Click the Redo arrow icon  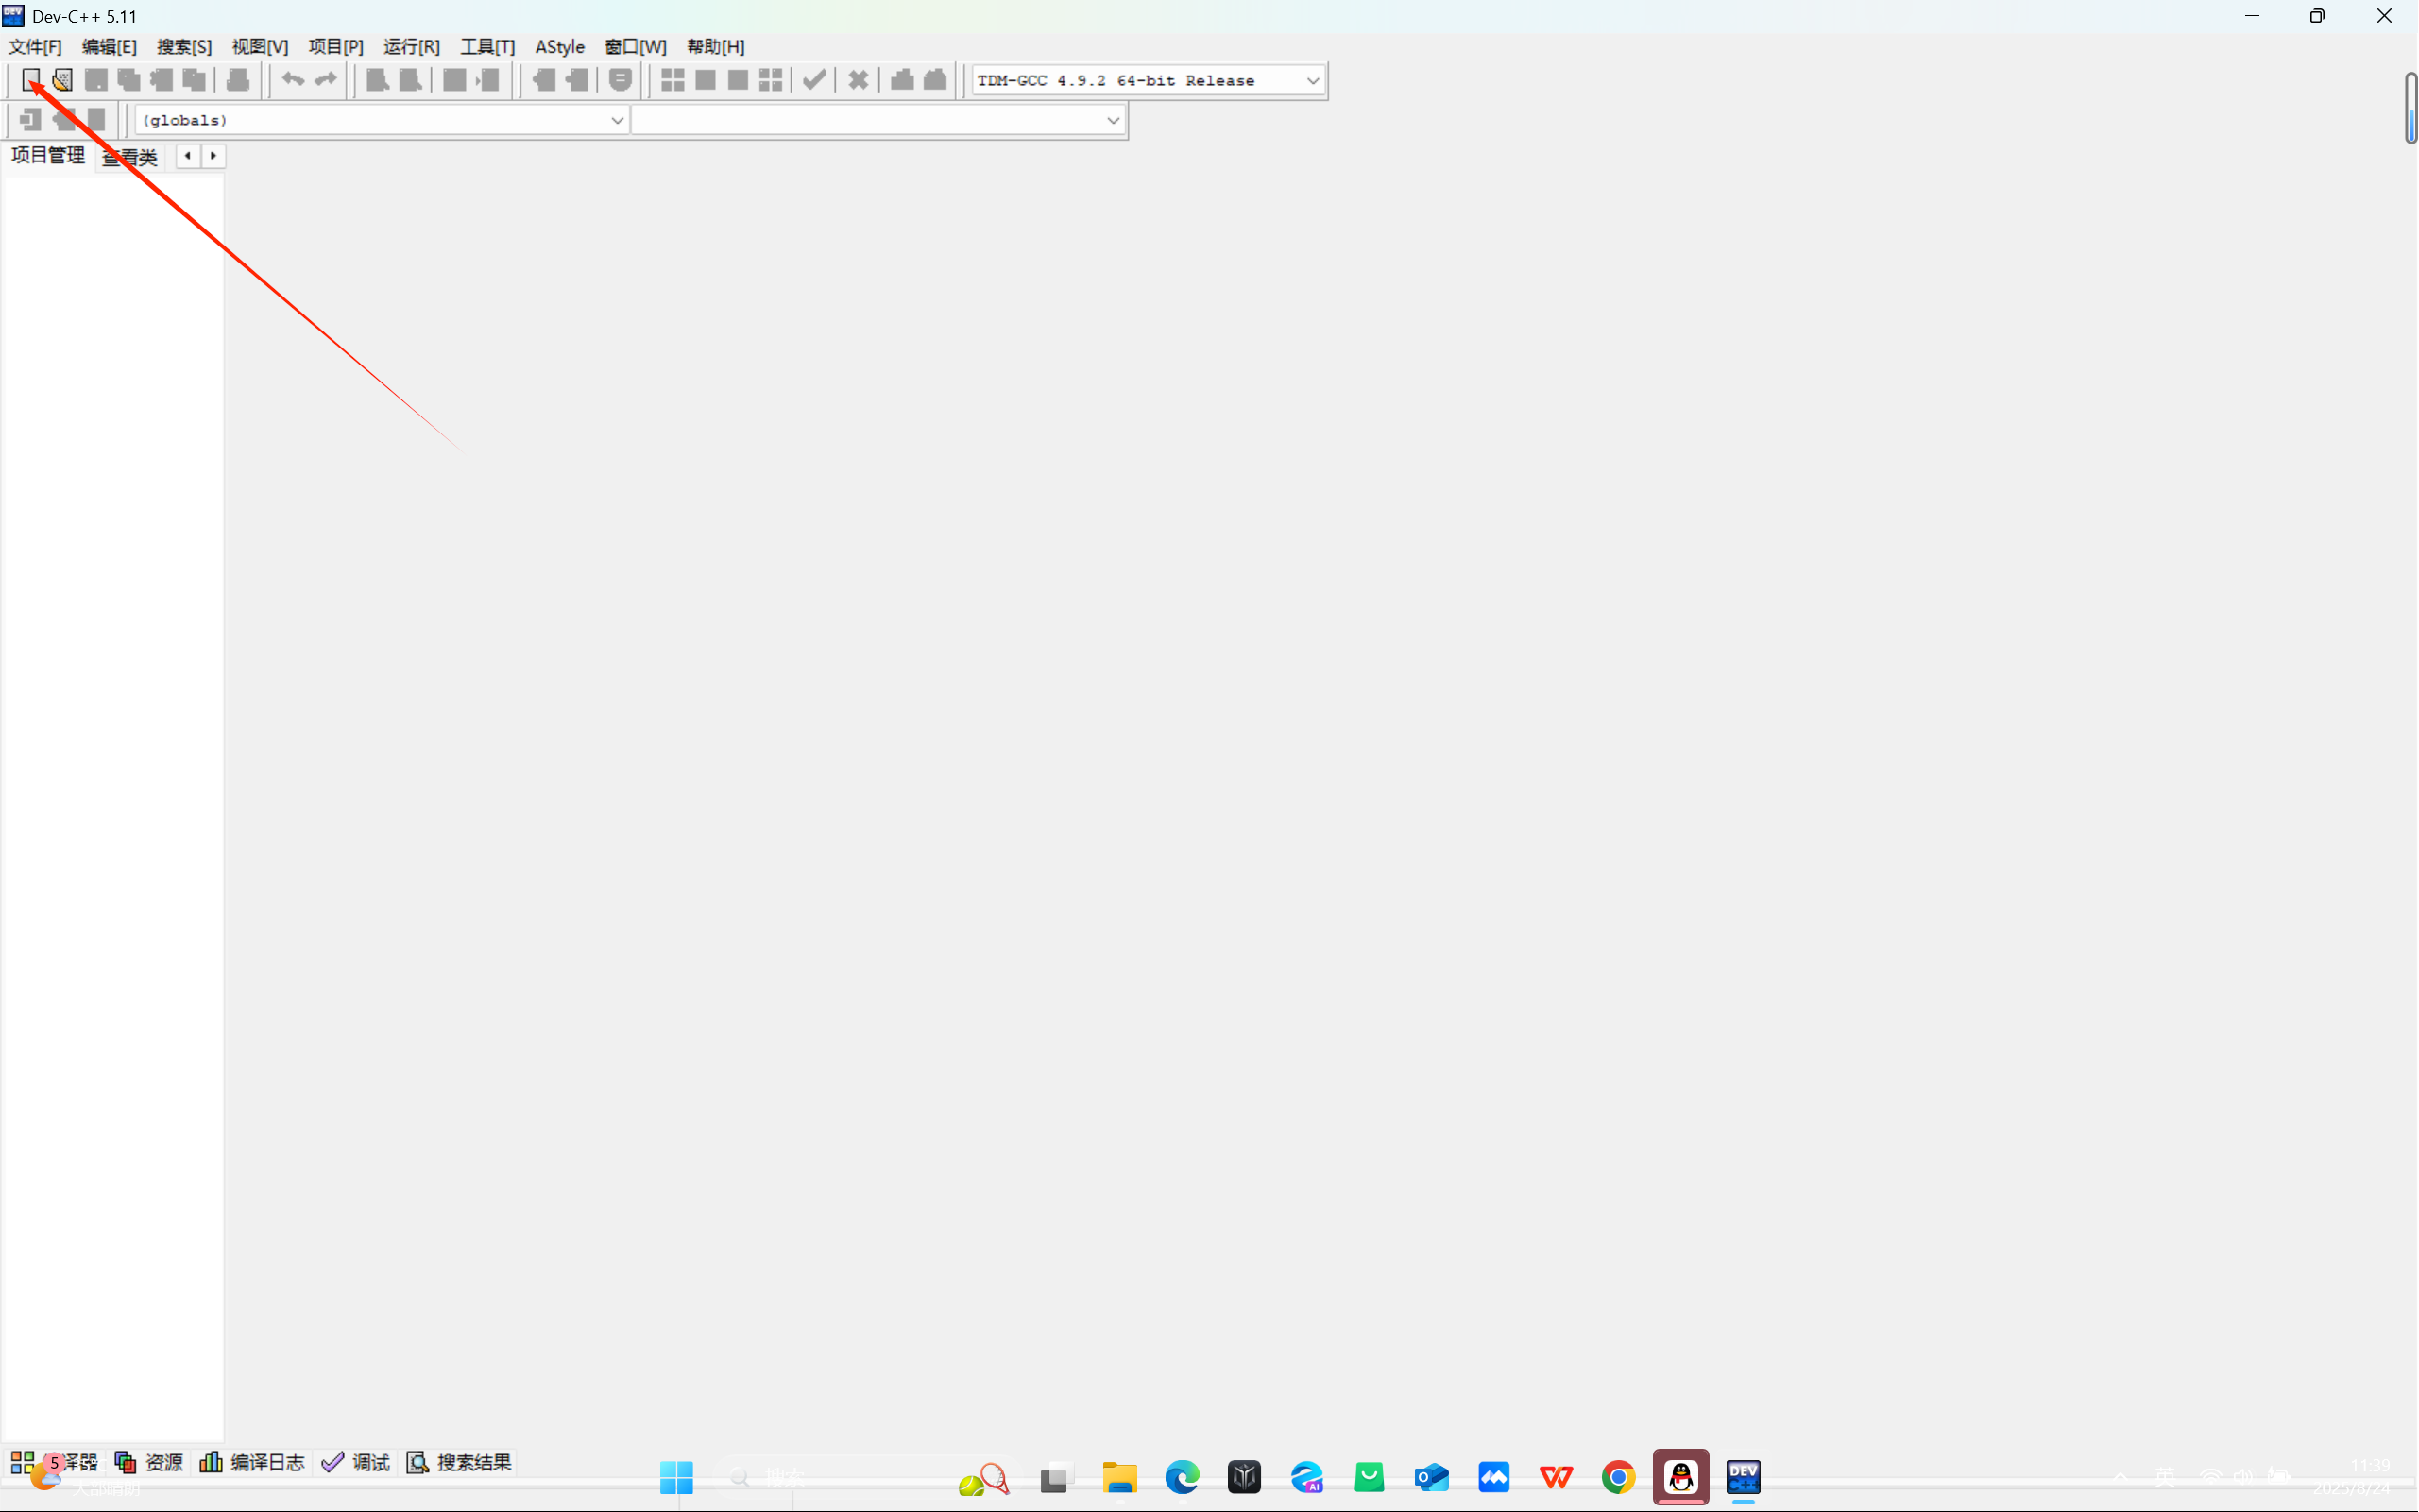[326, 80]
